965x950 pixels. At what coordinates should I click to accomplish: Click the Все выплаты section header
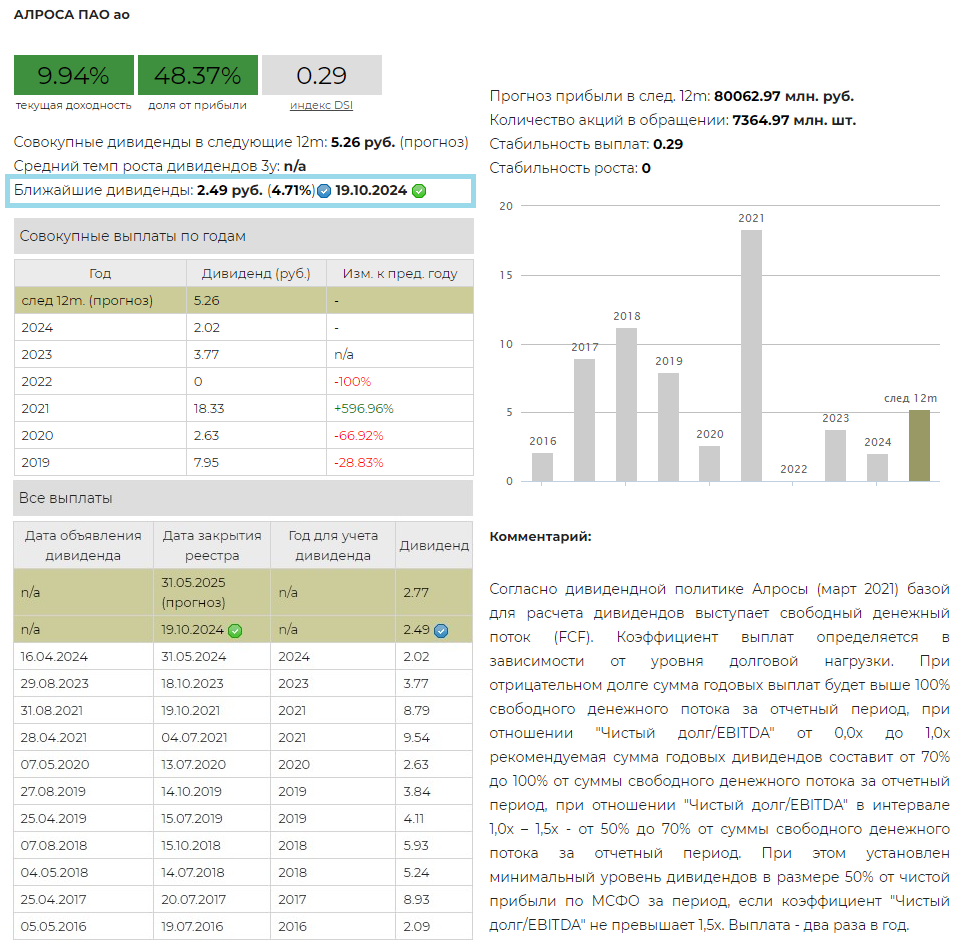coord(243,498)
